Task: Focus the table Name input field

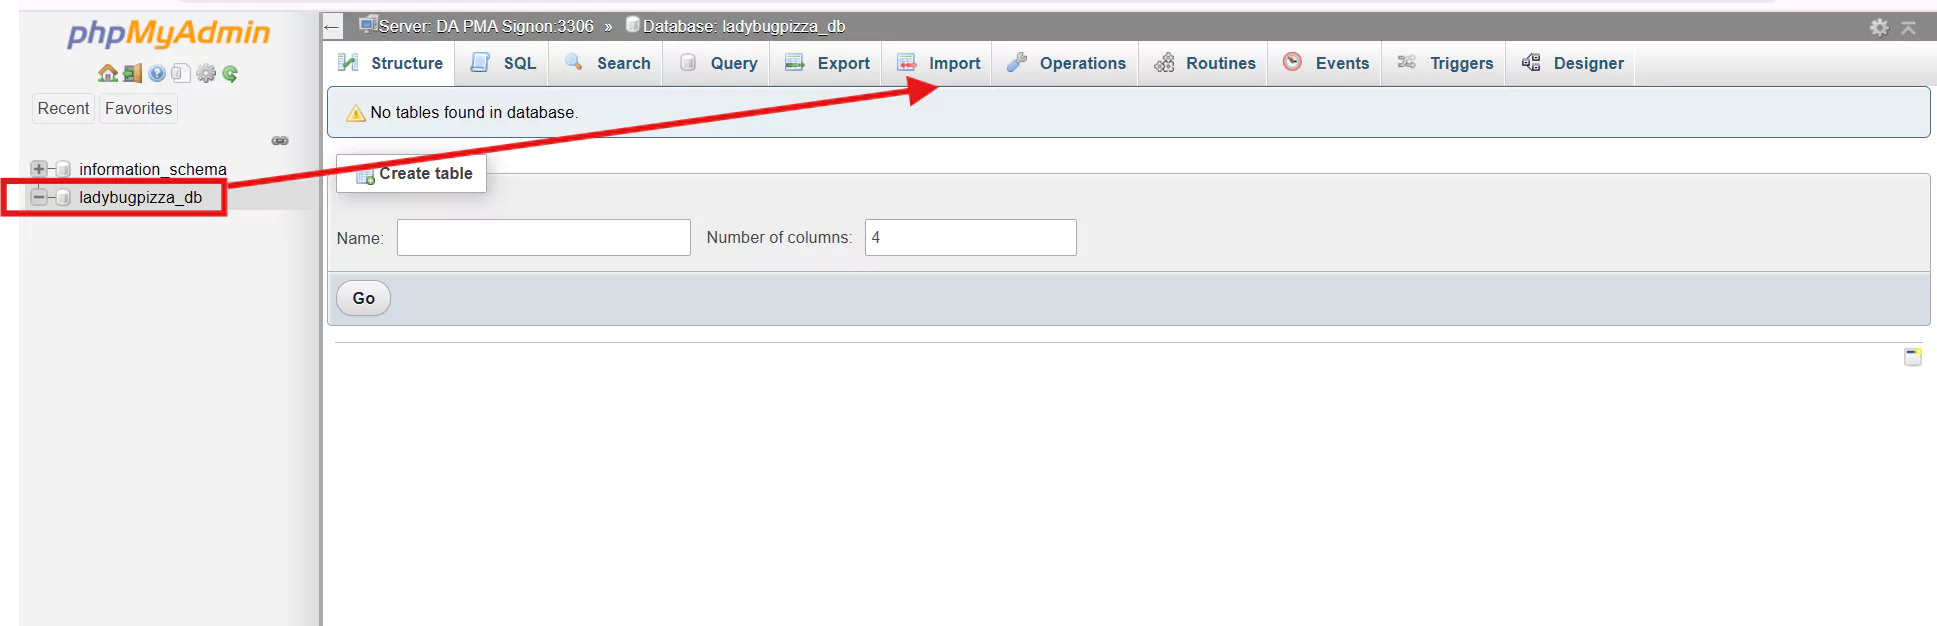Action: (544, 238)
